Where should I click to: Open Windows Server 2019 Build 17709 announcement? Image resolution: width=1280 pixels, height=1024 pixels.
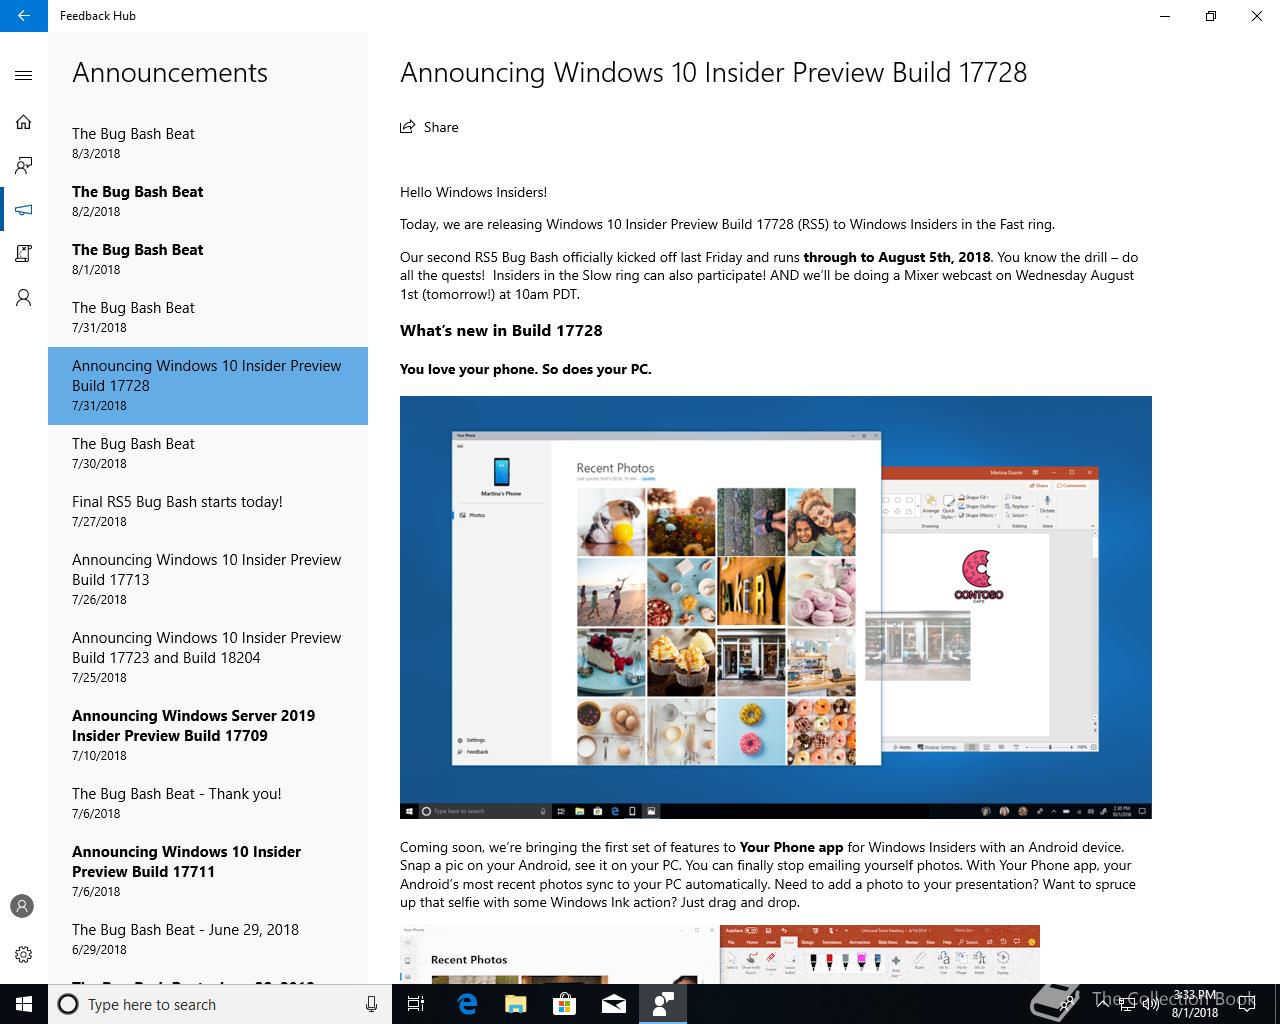point(208,736)
